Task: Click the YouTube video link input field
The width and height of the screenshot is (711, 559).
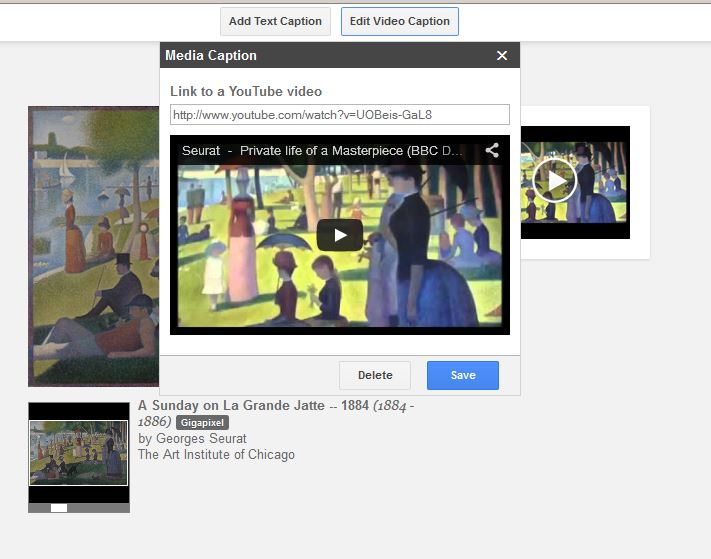Action: coord(340,115)
